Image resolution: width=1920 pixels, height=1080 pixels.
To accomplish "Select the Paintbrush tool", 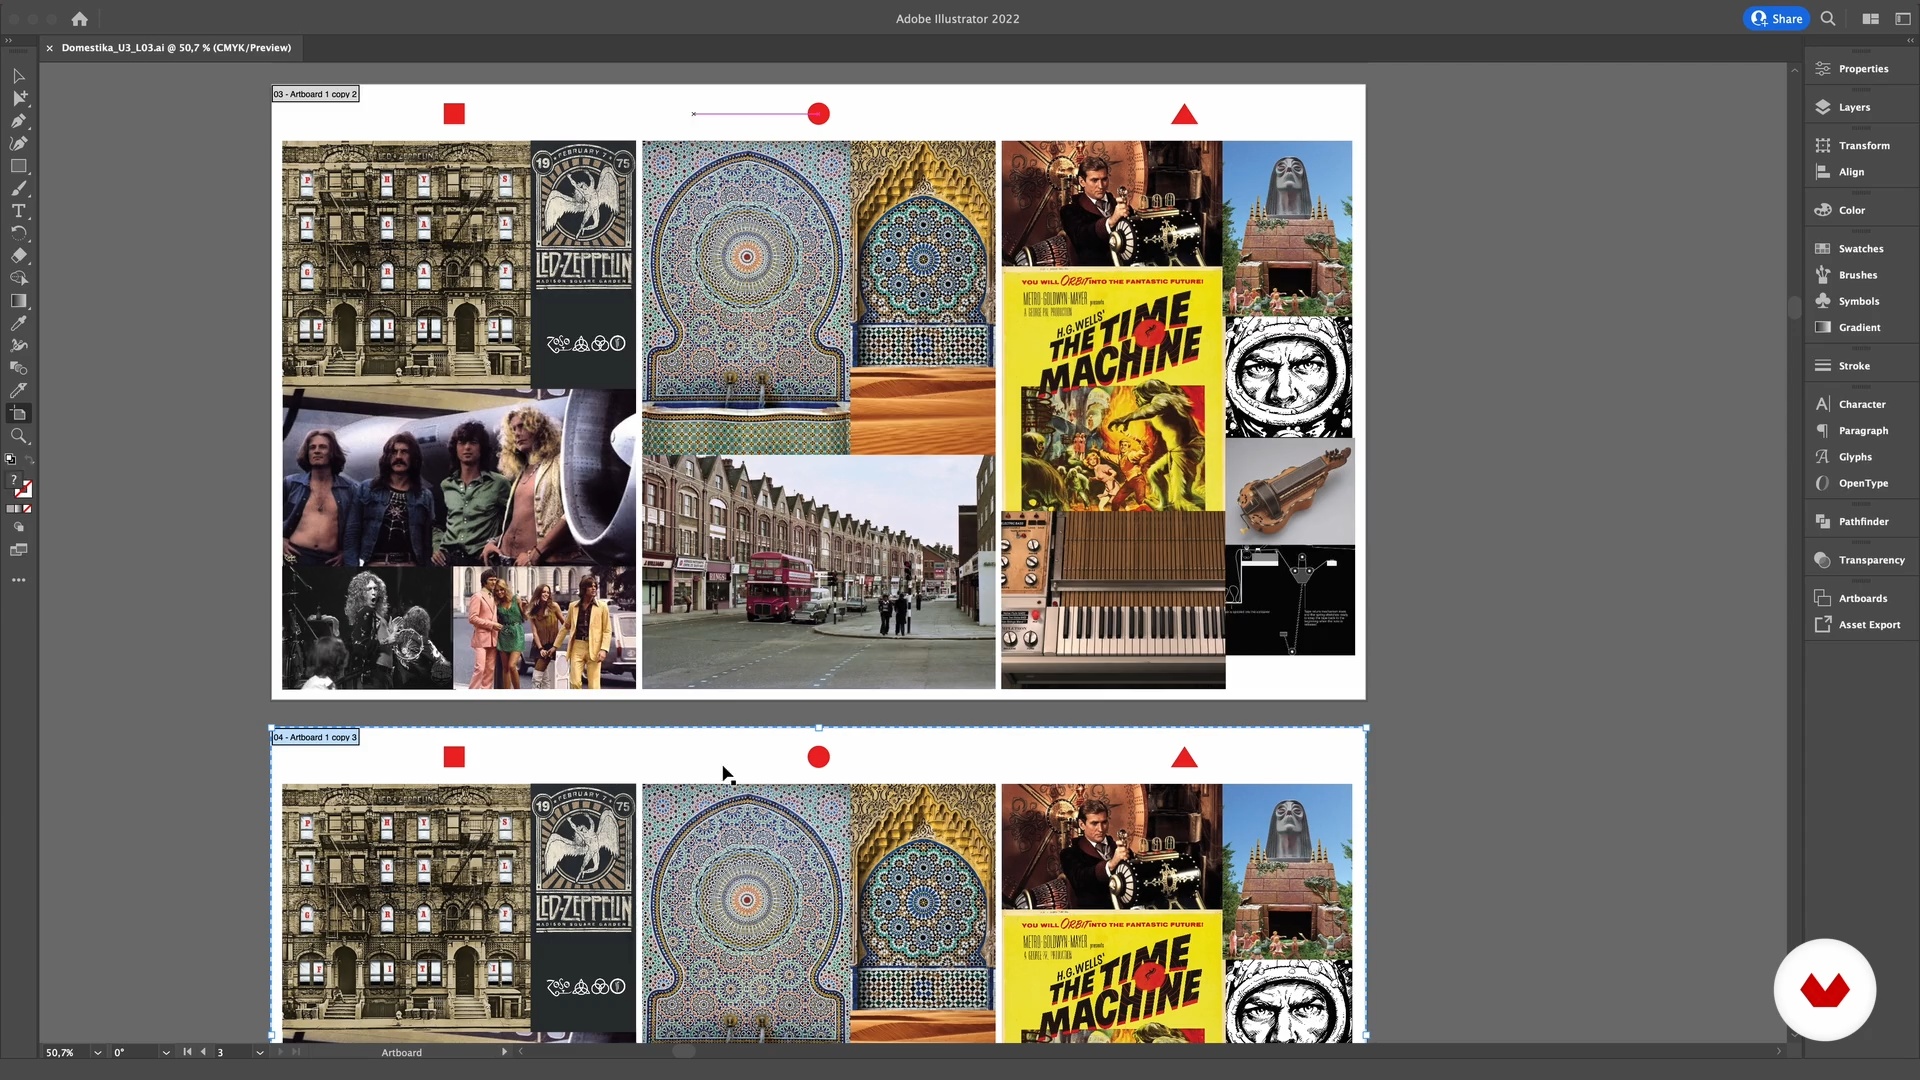I will [x=18, y=188].
